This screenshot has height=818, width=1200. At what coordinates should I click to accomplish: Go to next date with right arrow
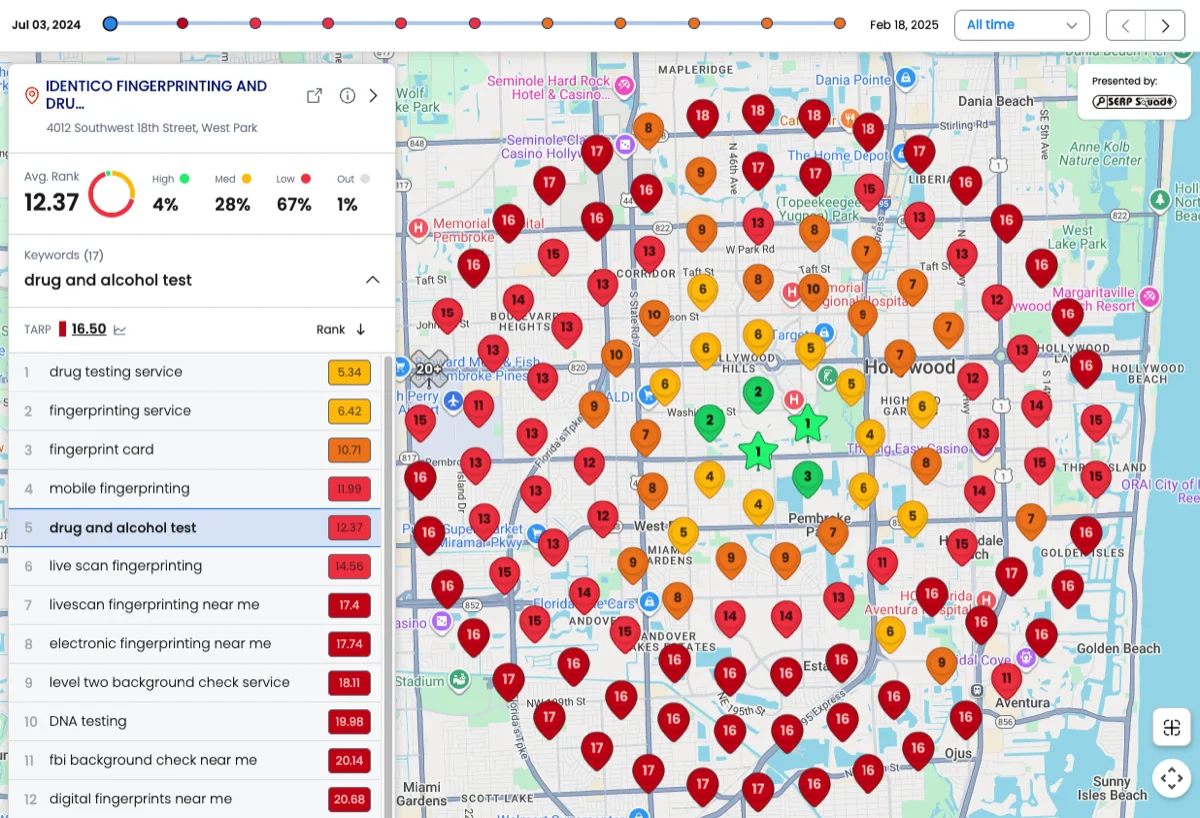[x=1165, y=25]
